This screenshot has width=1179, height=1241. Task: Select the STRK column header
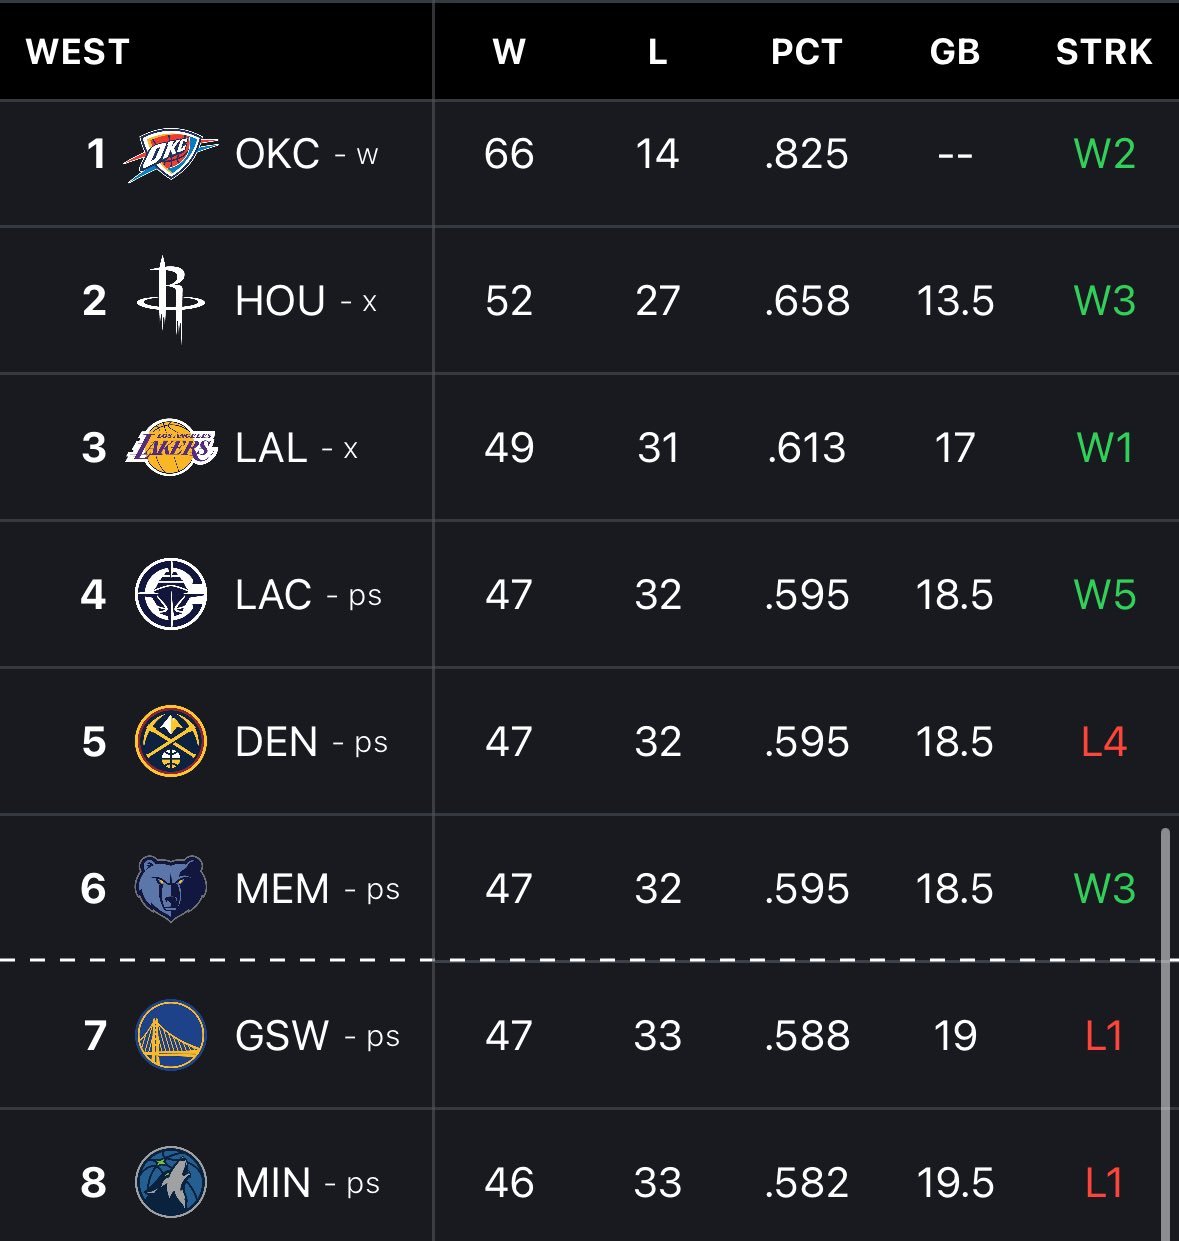[x=1104, y=52]
